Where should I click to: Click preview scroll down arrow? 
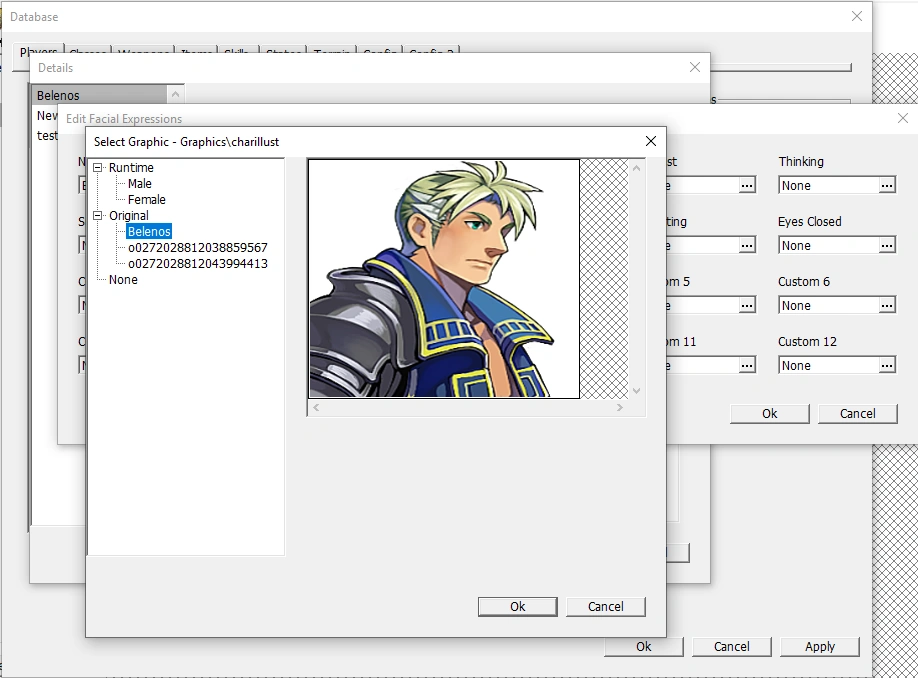click(636, 391)
